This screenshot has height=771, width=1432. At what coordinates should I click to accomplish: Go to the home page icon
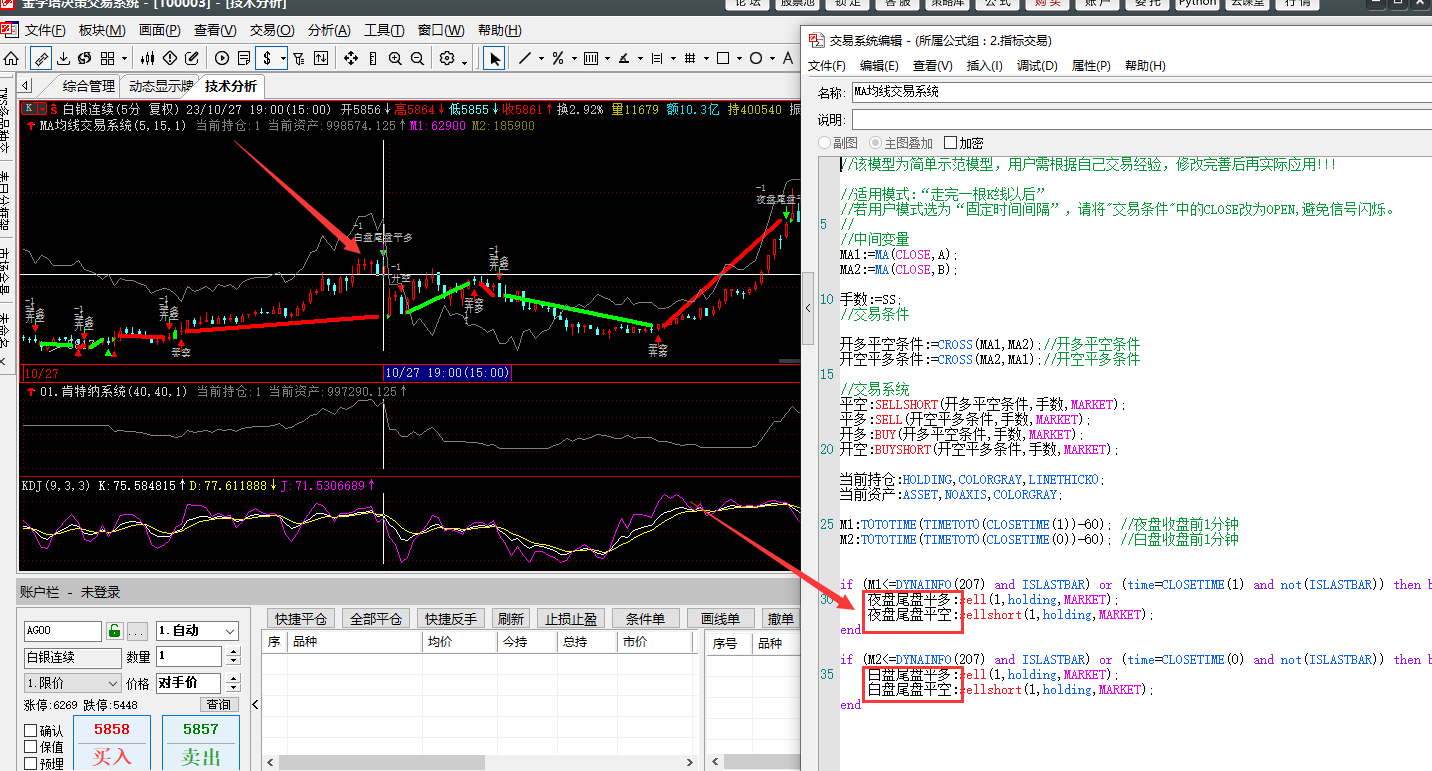[11, 58]
